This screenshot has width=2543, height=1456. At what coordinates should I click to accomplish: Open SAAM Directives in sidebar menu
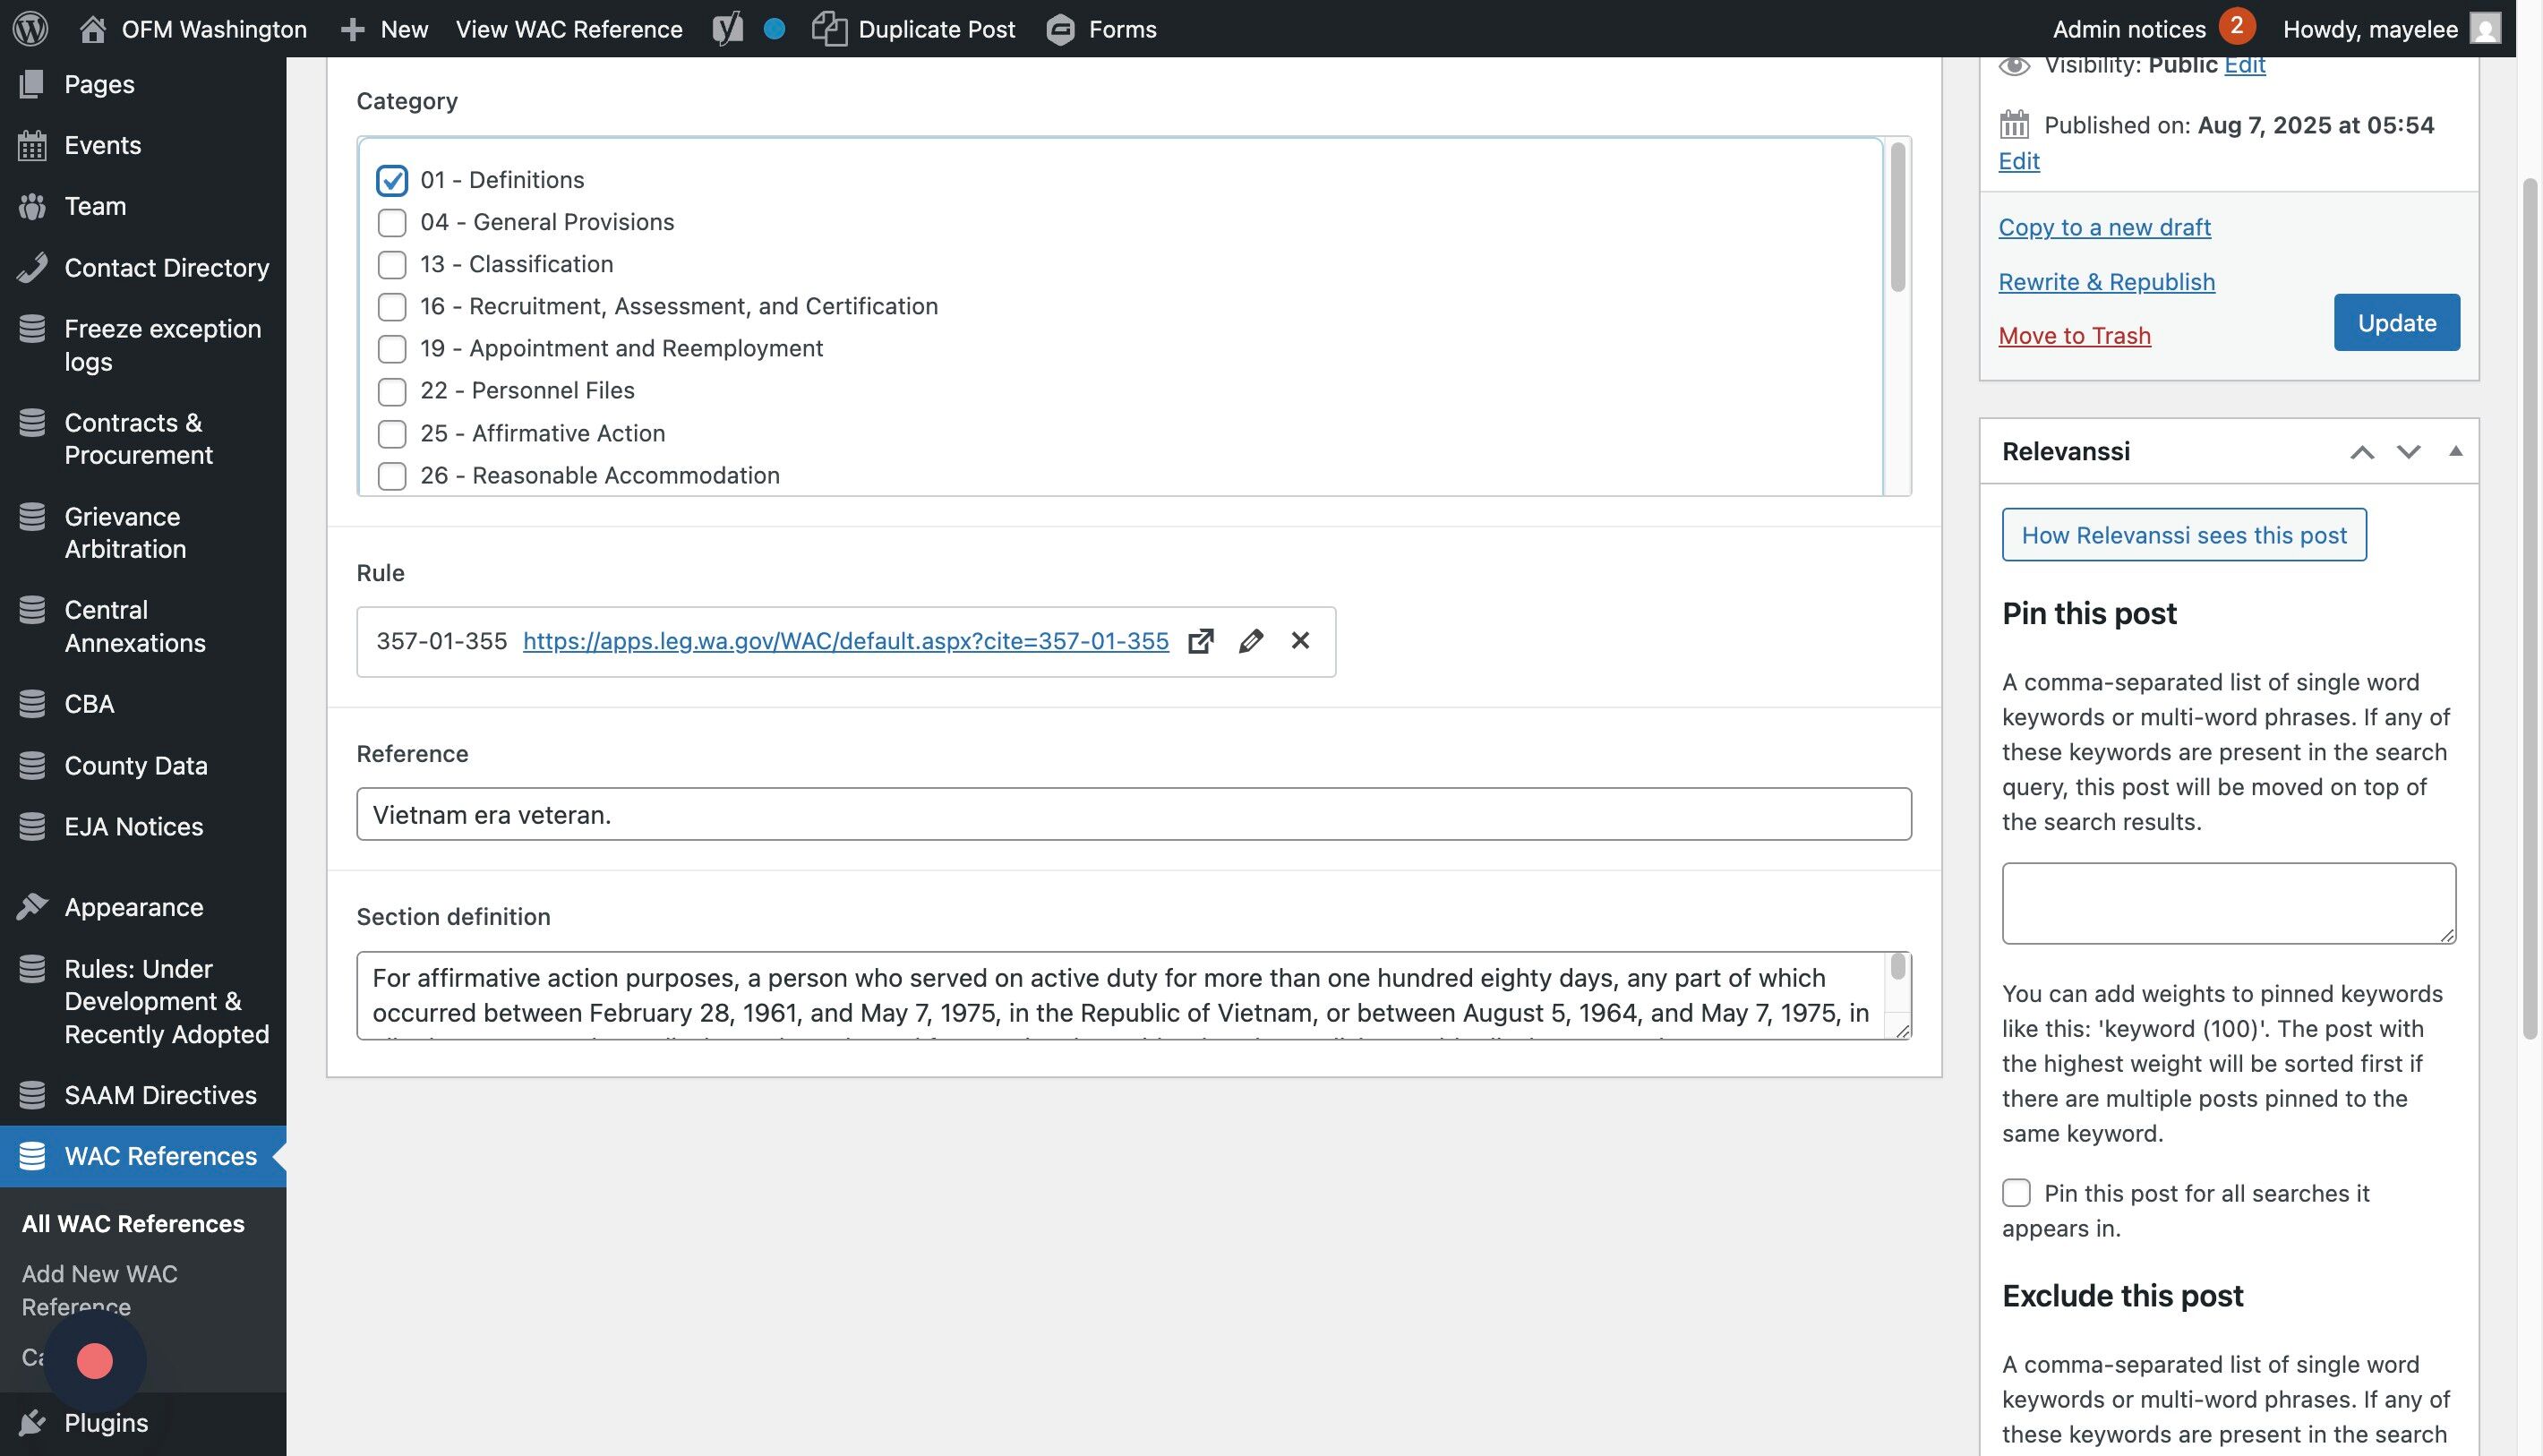(x=160, y=1095)
